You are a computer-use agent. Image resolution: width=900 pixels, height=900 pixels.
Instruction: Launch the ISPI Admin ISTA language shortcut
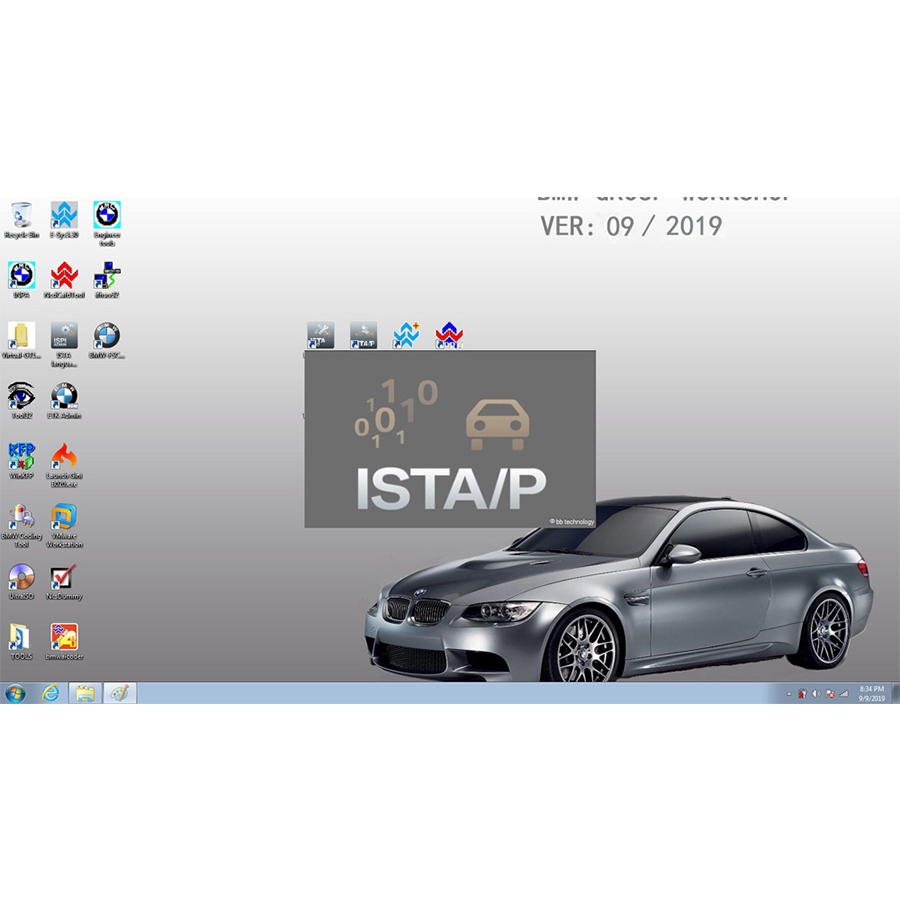[x=64, y=344]
